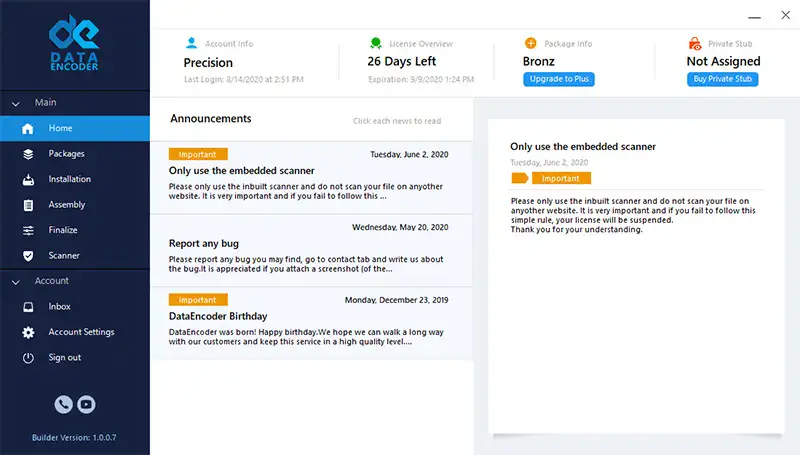Click the detail panel title 'Only use the embedded scanner'
This screenshot has width=800, height=455.
[583, 147]
